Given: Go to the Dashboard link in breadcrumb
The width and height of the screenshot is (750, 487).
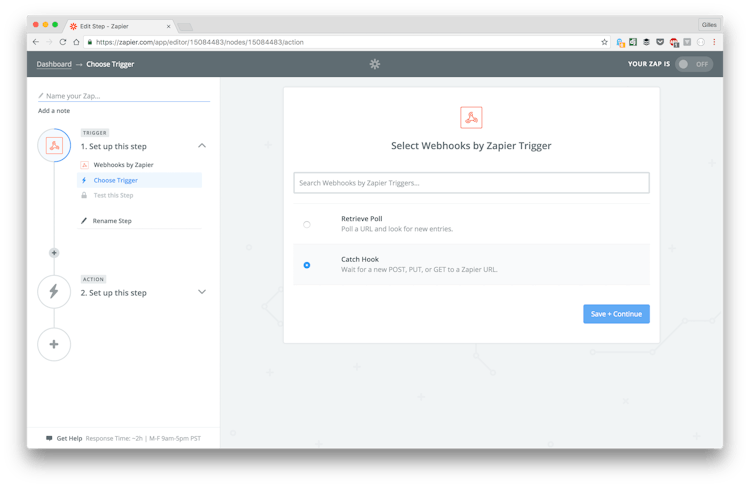Looking at the screenshot, I should pyautogui.click(x=54, y=64).
